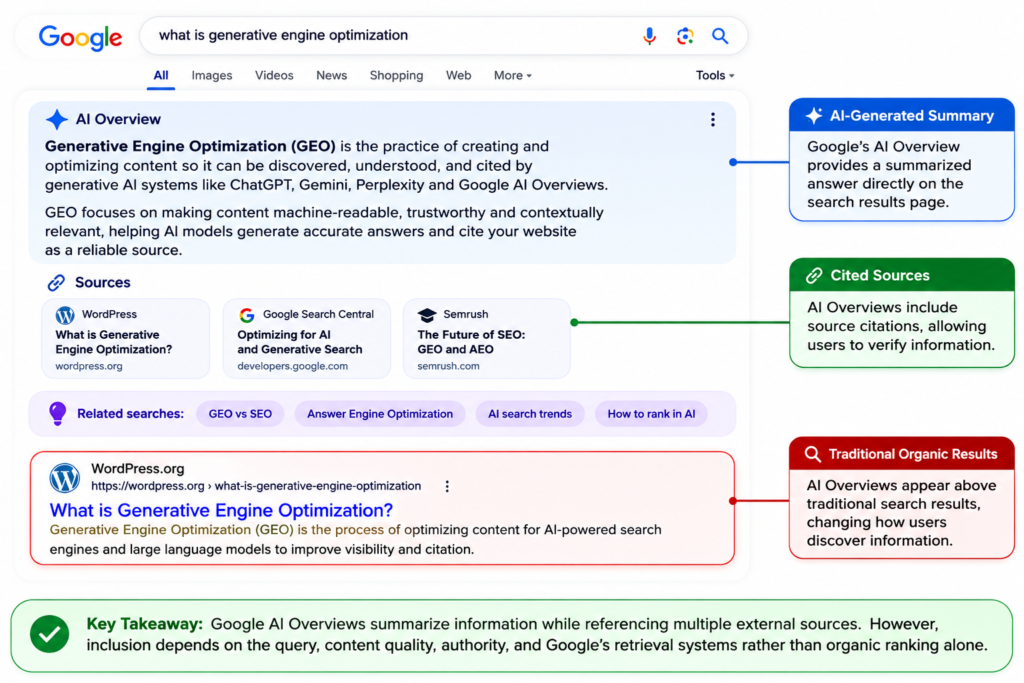Click the magnifier search button
Viewport: 1024px width, 683px height.
pyautogui.click(x=720, y=36)
